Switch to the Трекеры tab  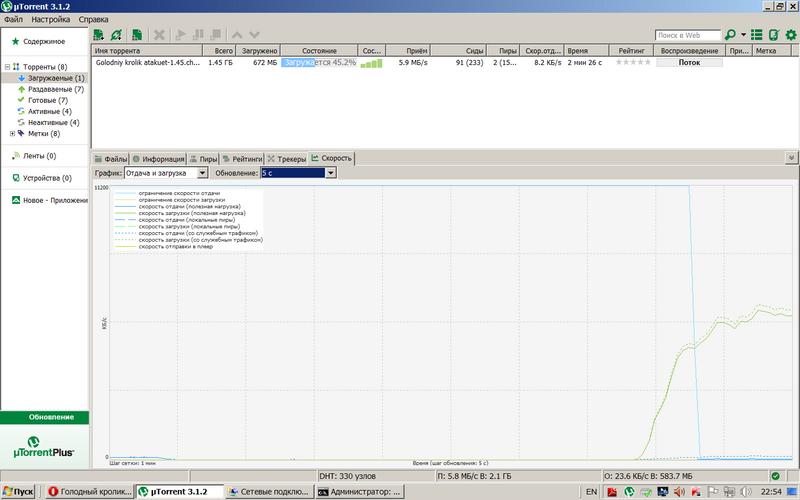[x=286, y=159]
